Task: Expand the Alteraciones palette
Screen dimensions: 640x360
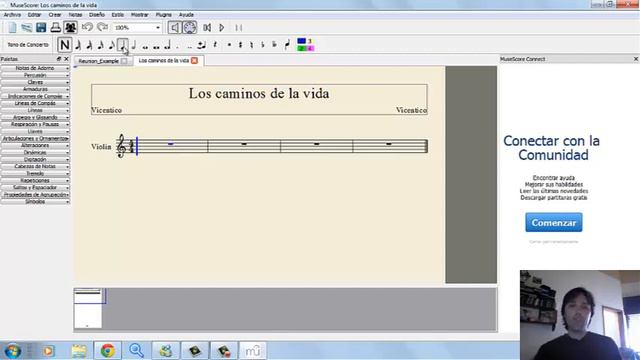Action: click(x=35, y=145)
